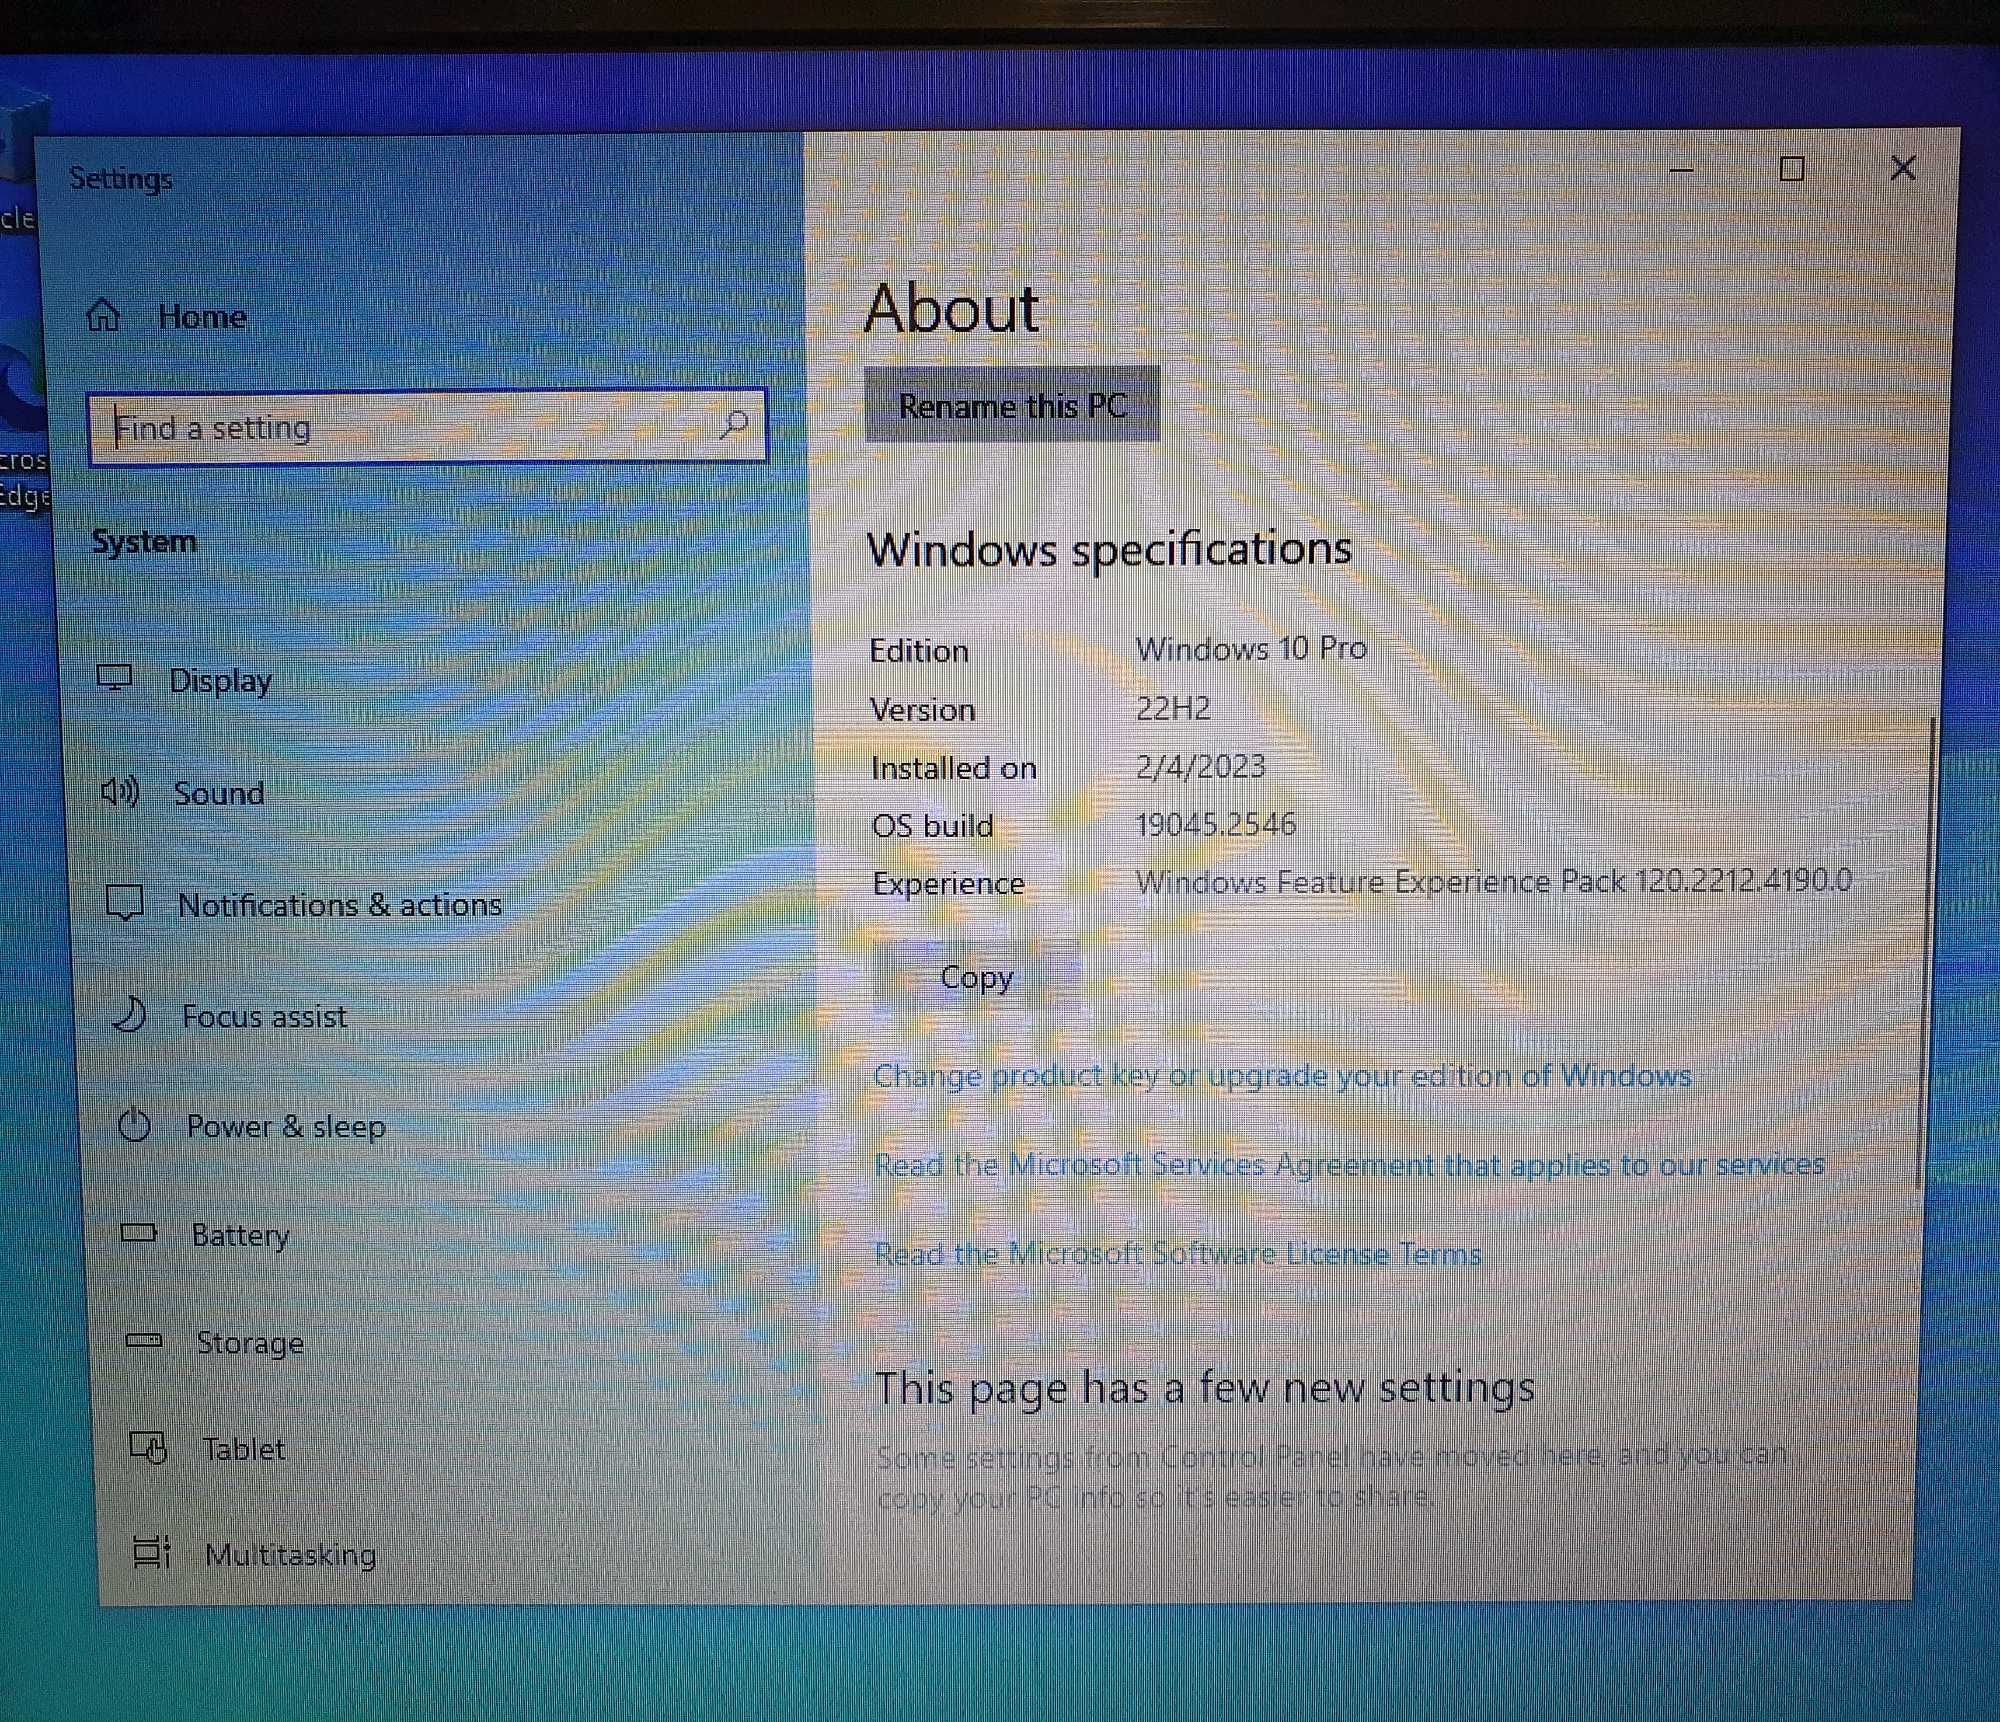Click the Multitasking icon

pos(152,1552)
